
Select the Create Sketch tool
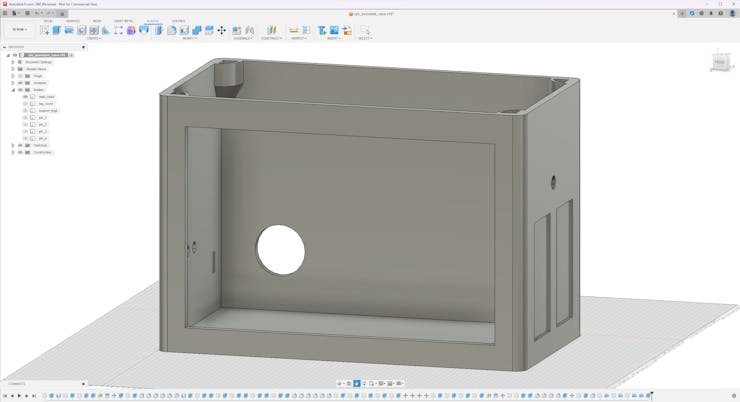(x=44, y=30)
